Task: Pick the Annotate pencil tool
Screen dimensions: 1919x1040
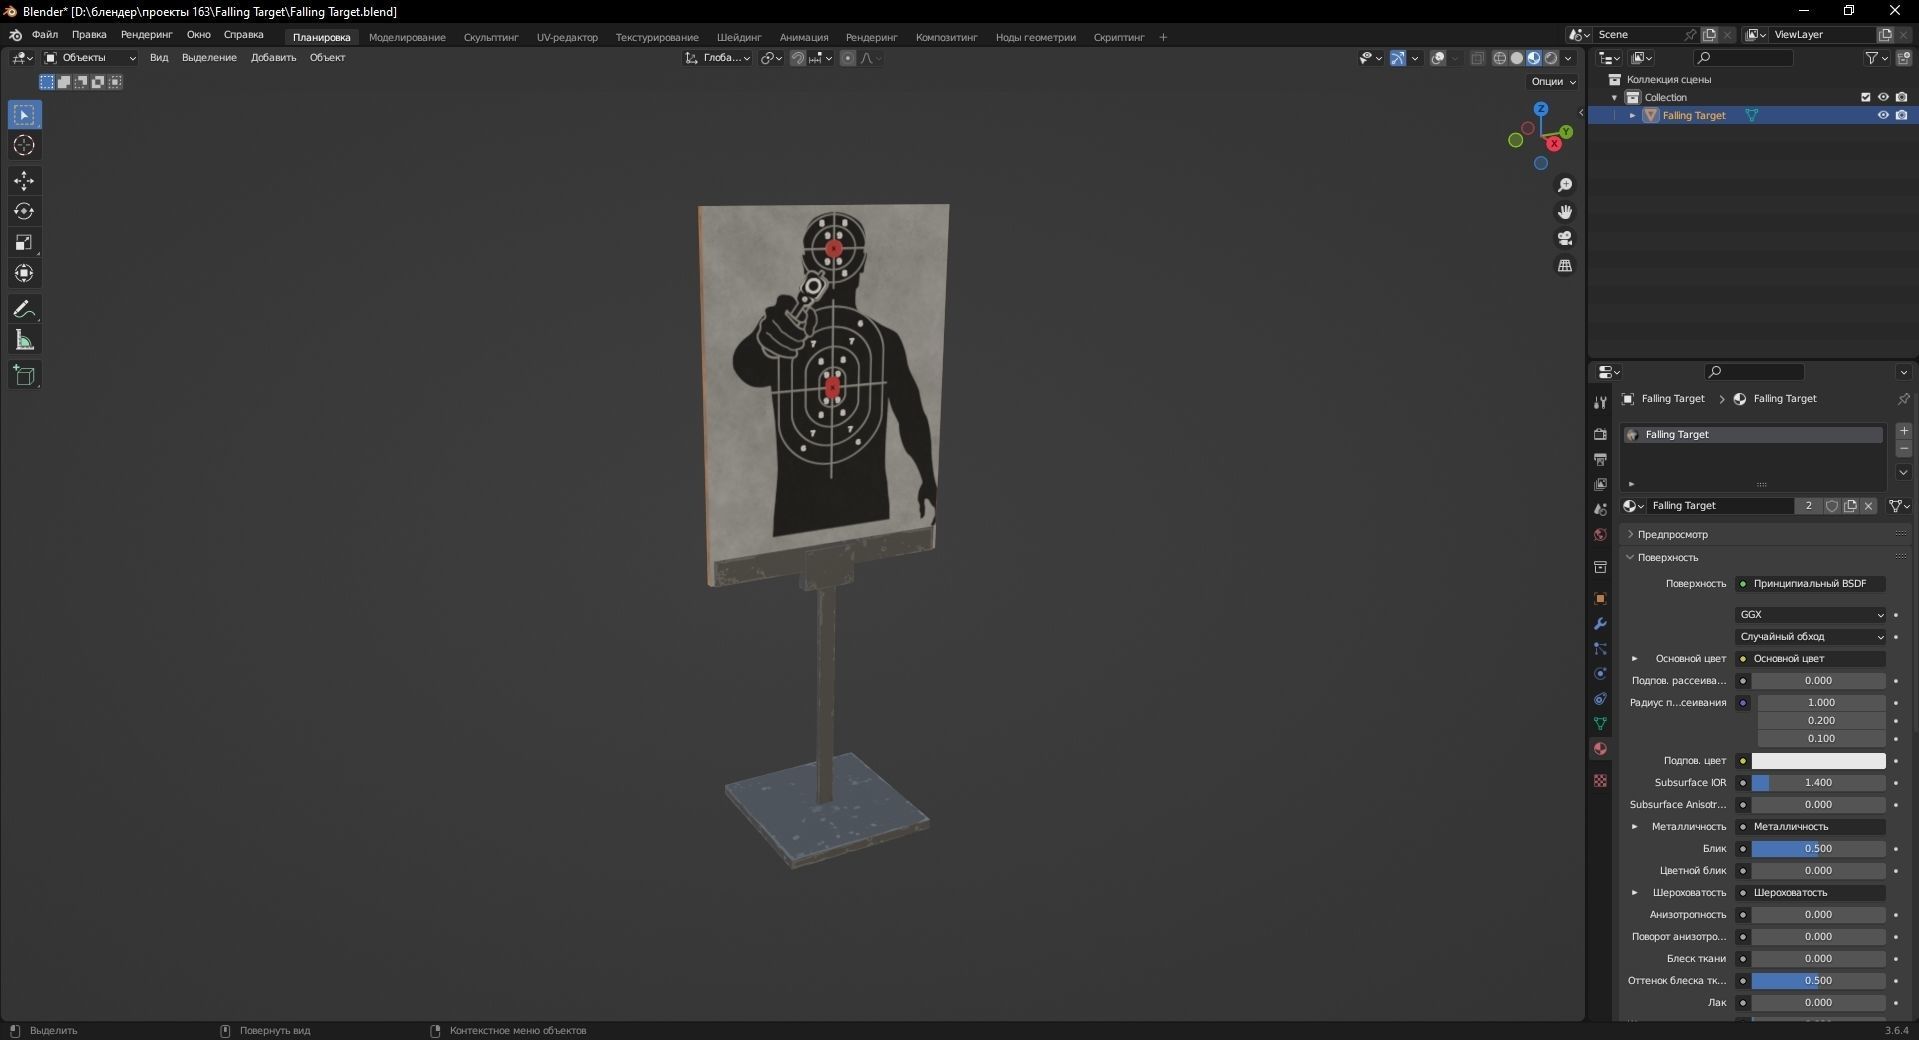Action: 24,310
